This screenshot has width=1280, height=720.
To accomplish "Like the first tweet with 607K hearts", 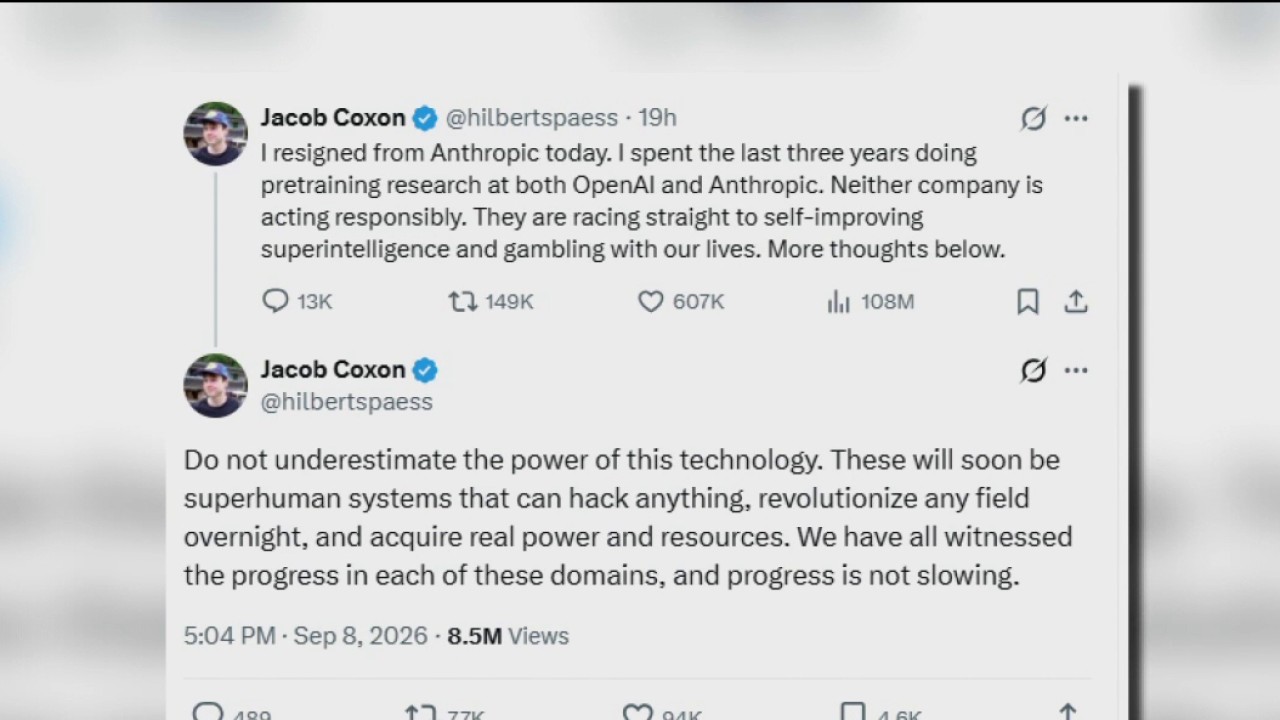I will (680, 301).
